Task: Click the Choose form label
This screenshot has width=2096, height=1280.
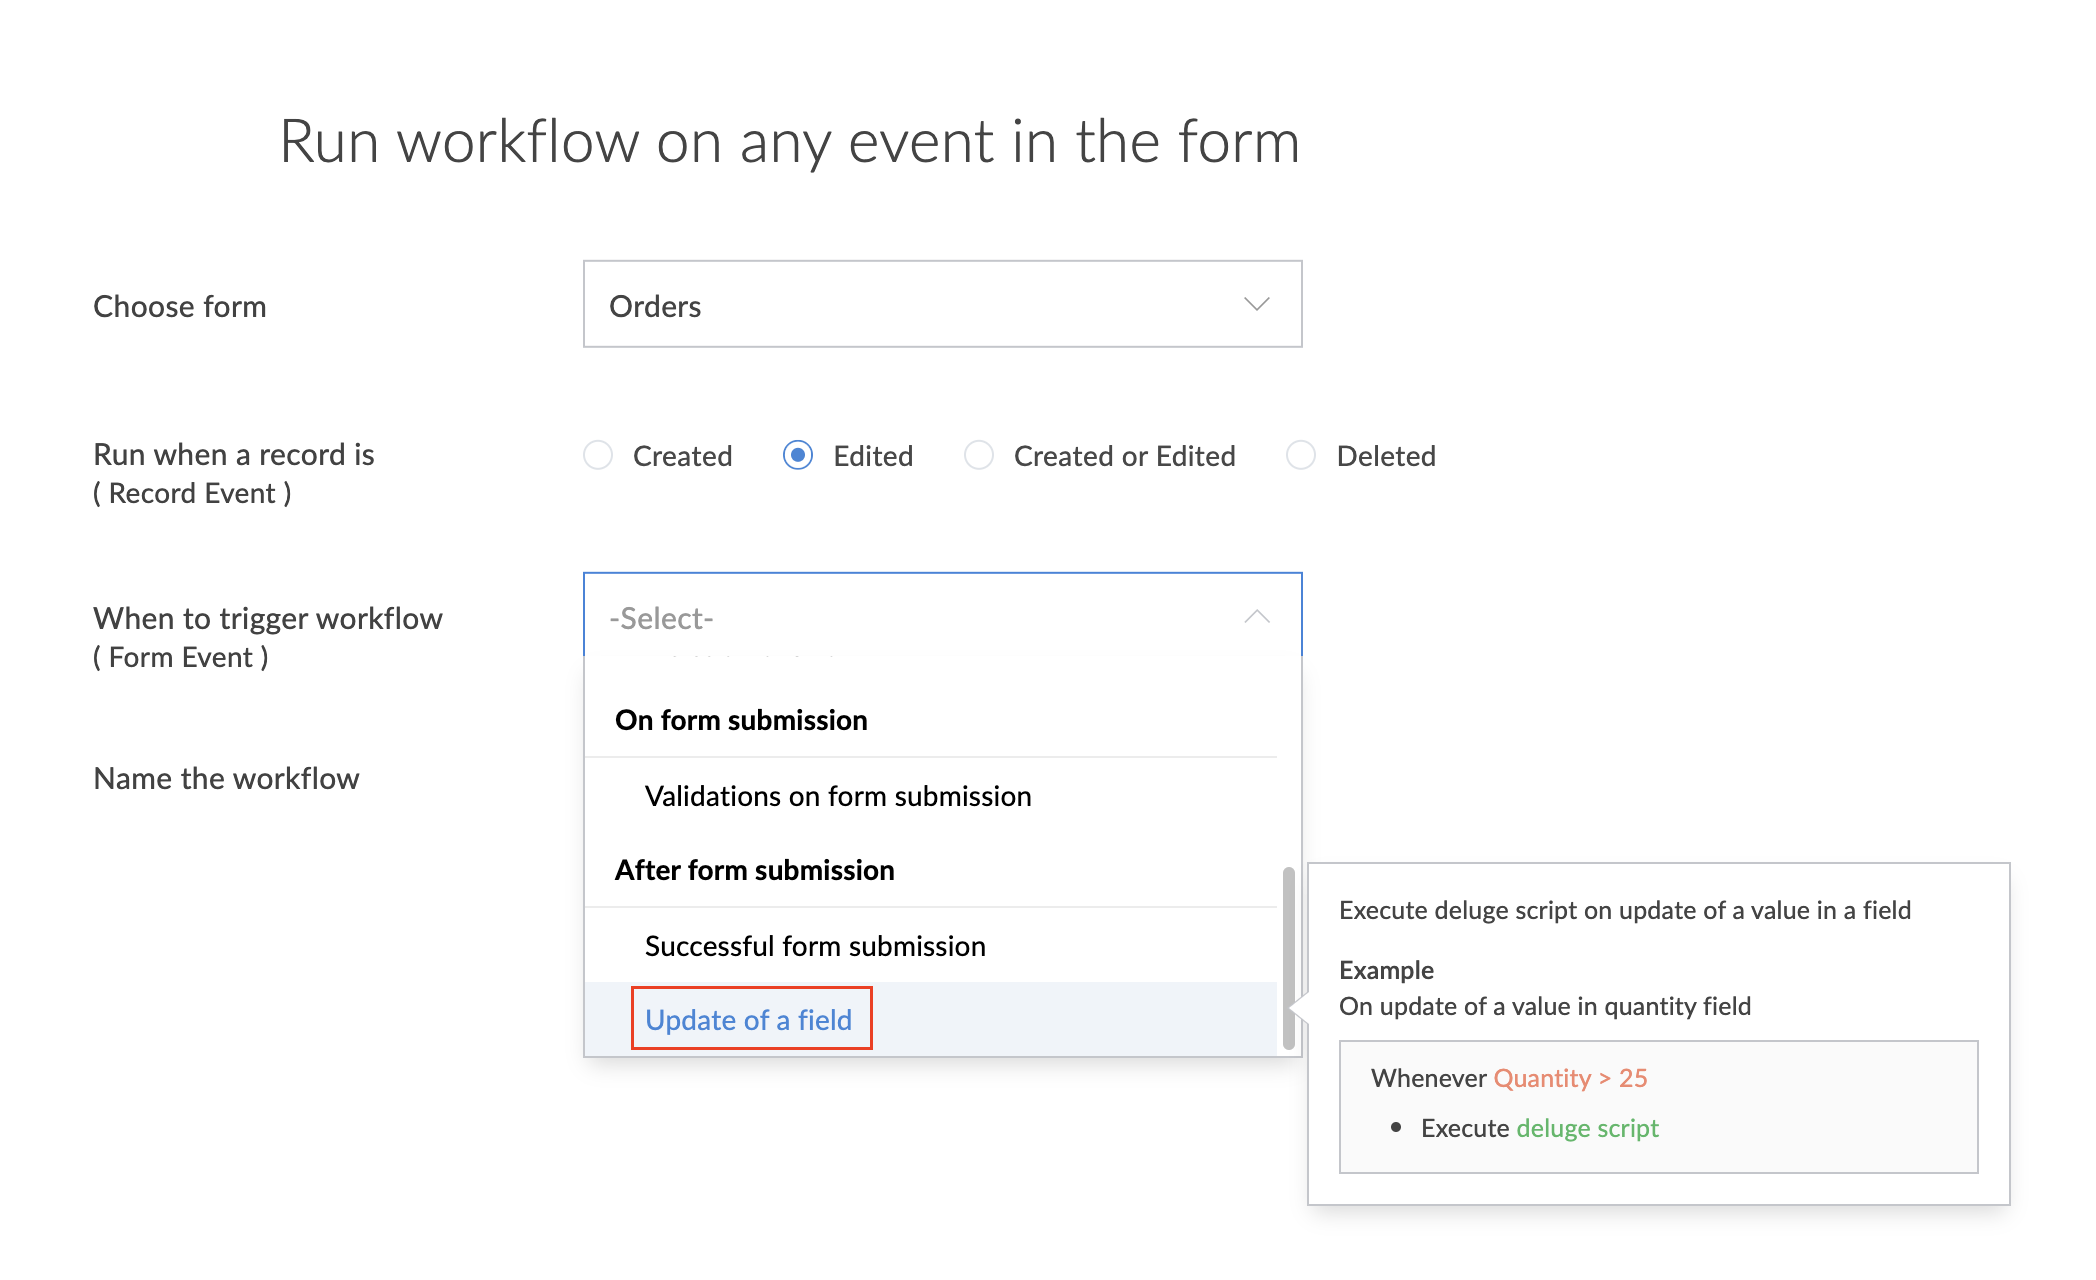Action: (x=180, y=306)
